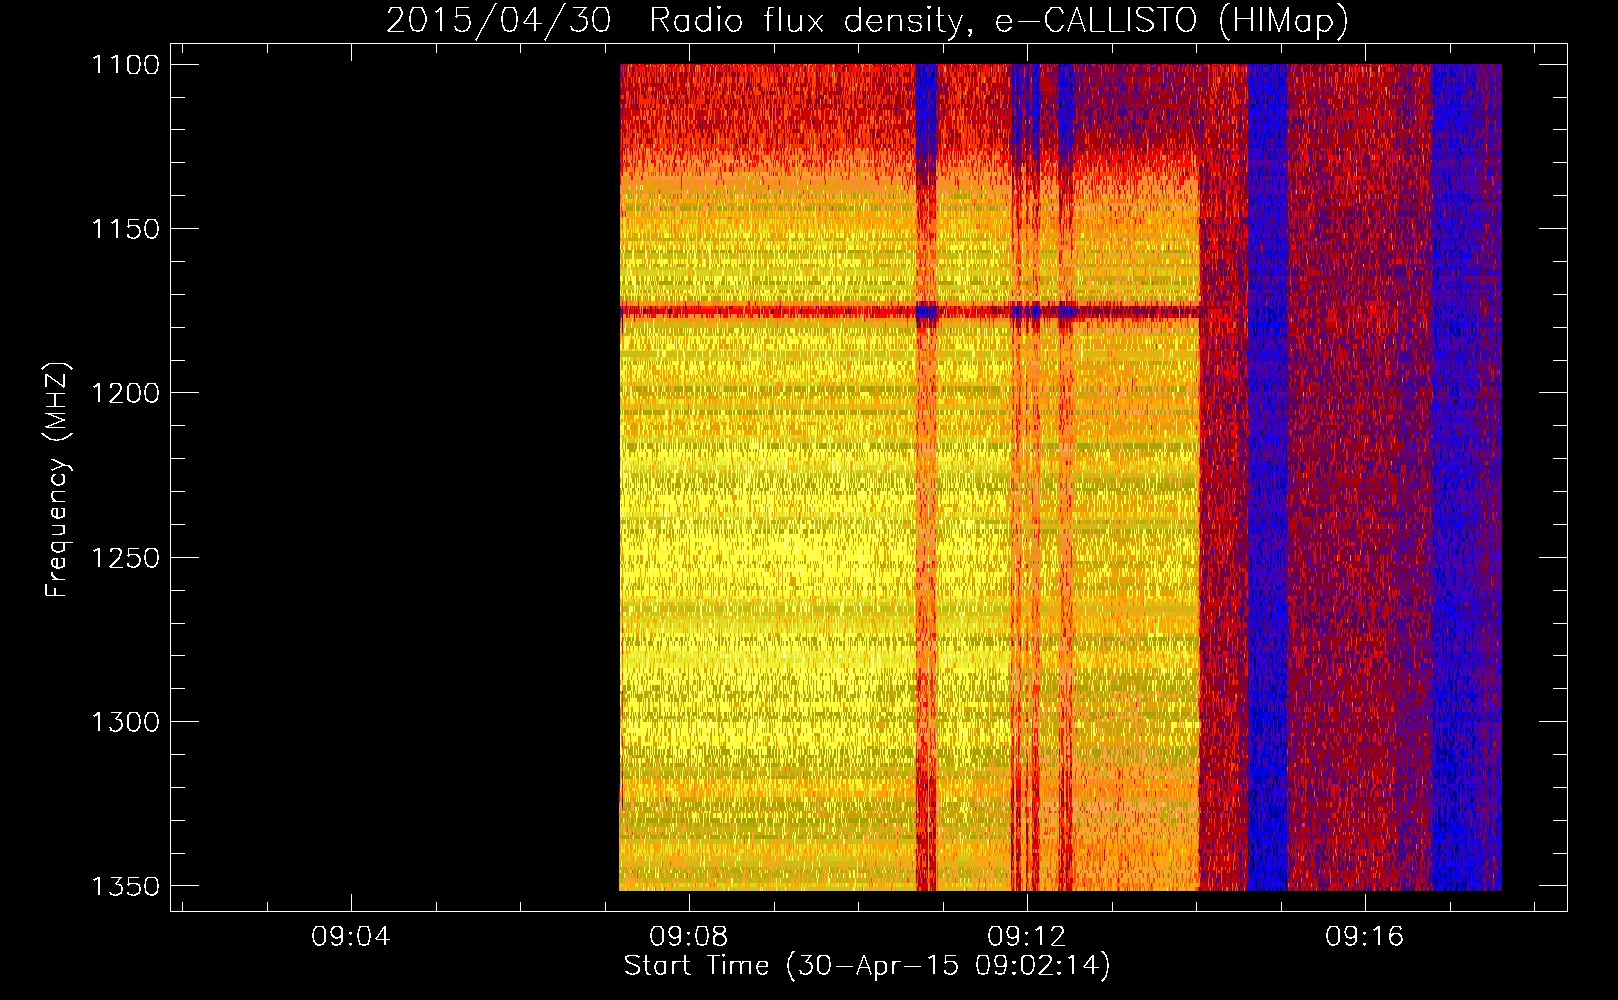Click the wide solid blue vertical band after 09:14

[1267, 477]
